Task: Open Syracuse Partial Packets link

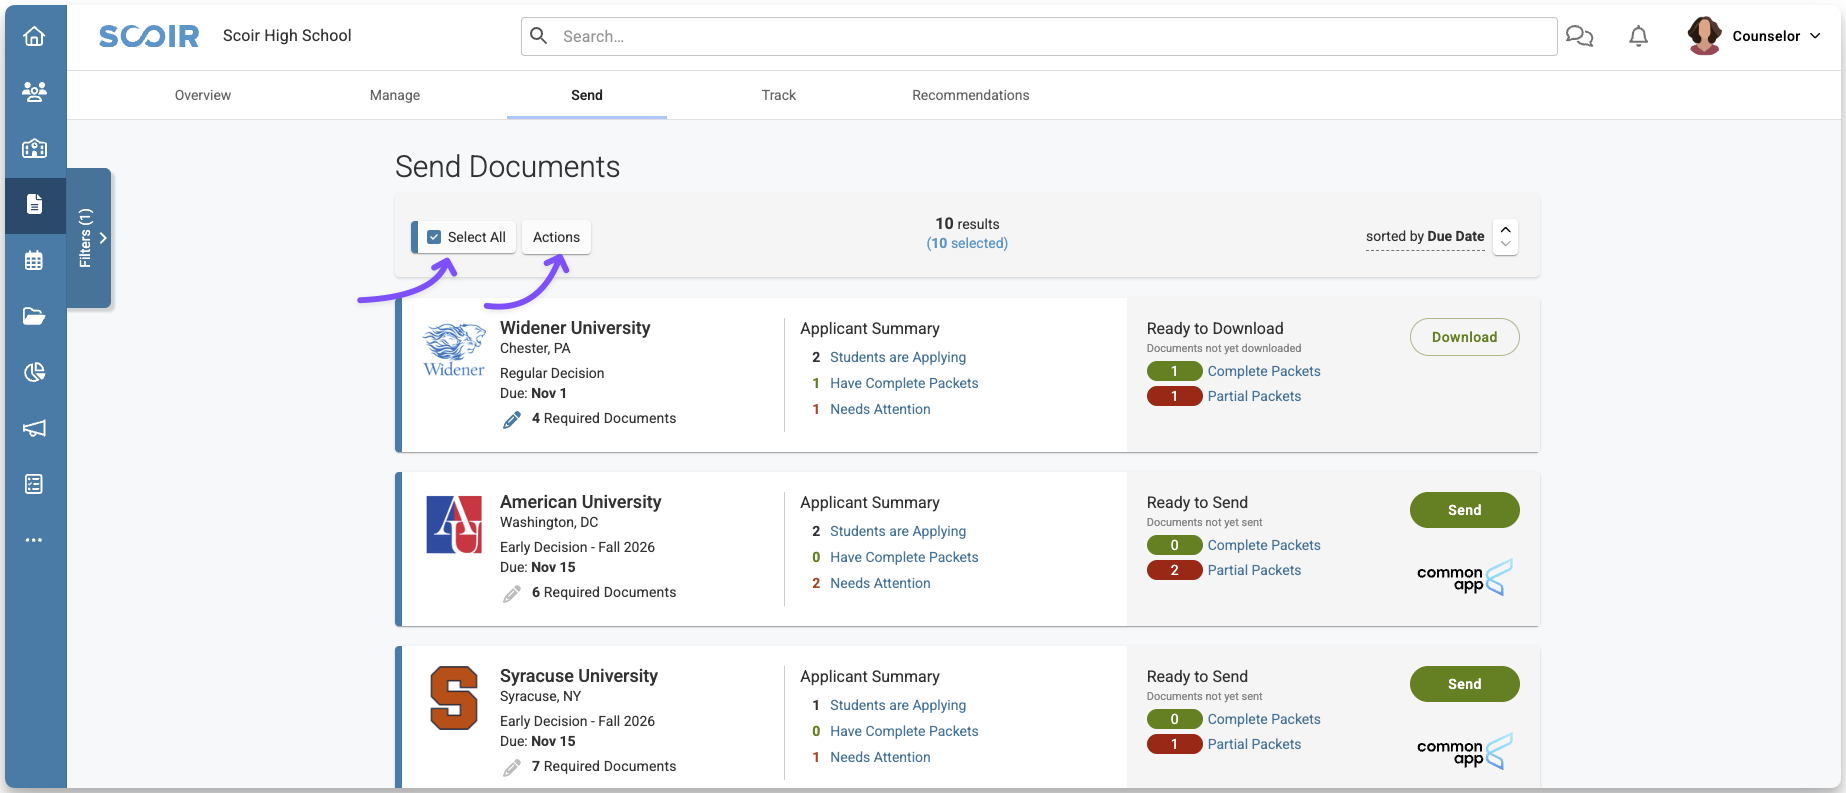Action: click(1254, 744)
